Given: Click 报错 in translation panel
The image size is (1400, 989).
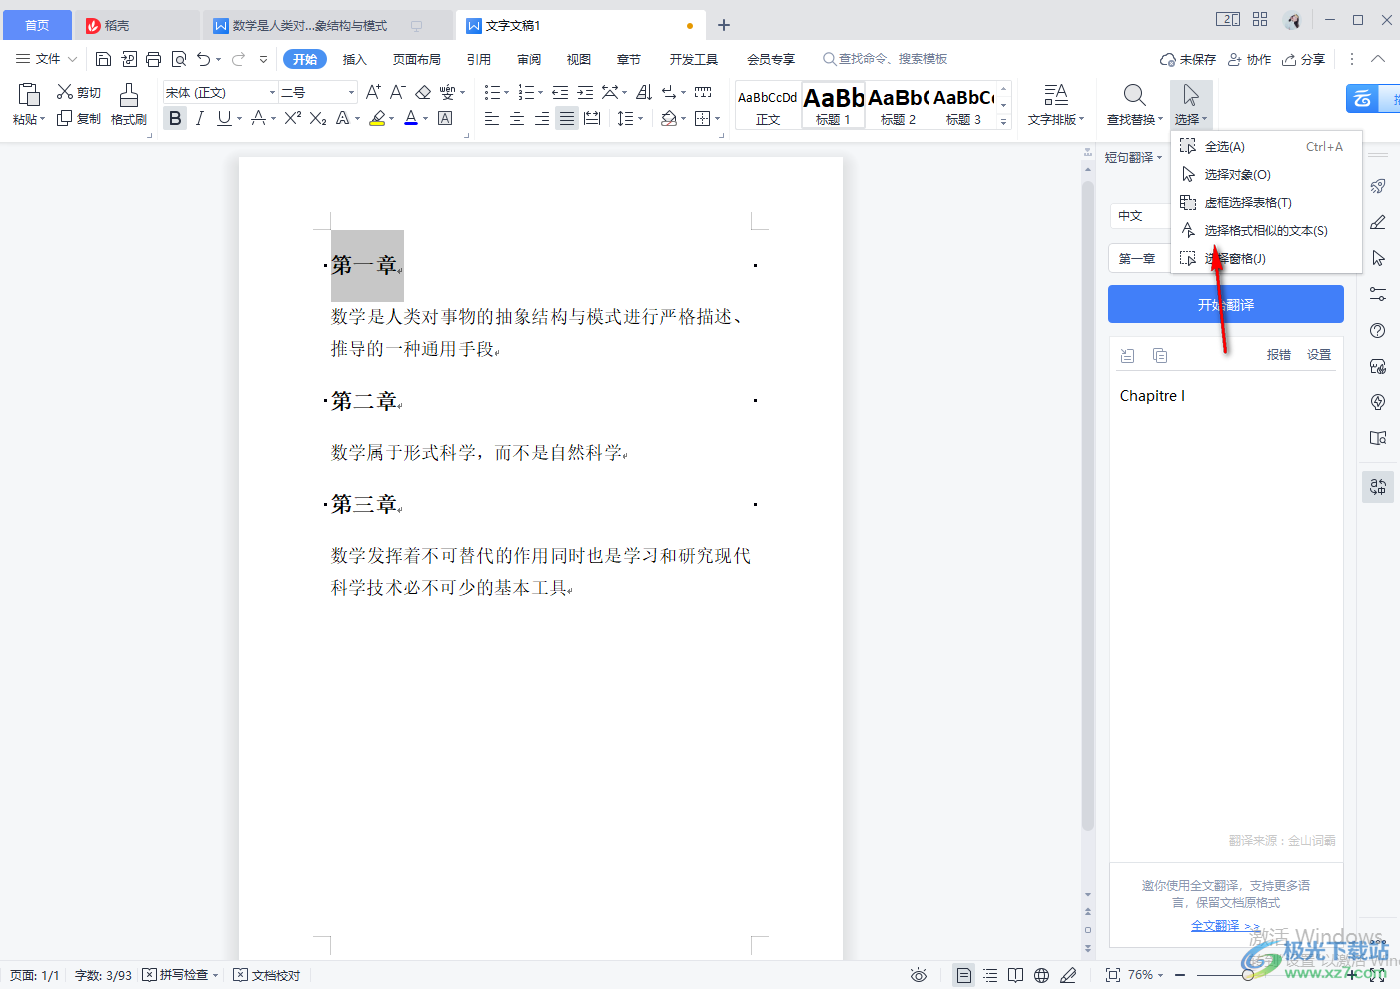Looking at the screenshot, I should (1278, 355).
